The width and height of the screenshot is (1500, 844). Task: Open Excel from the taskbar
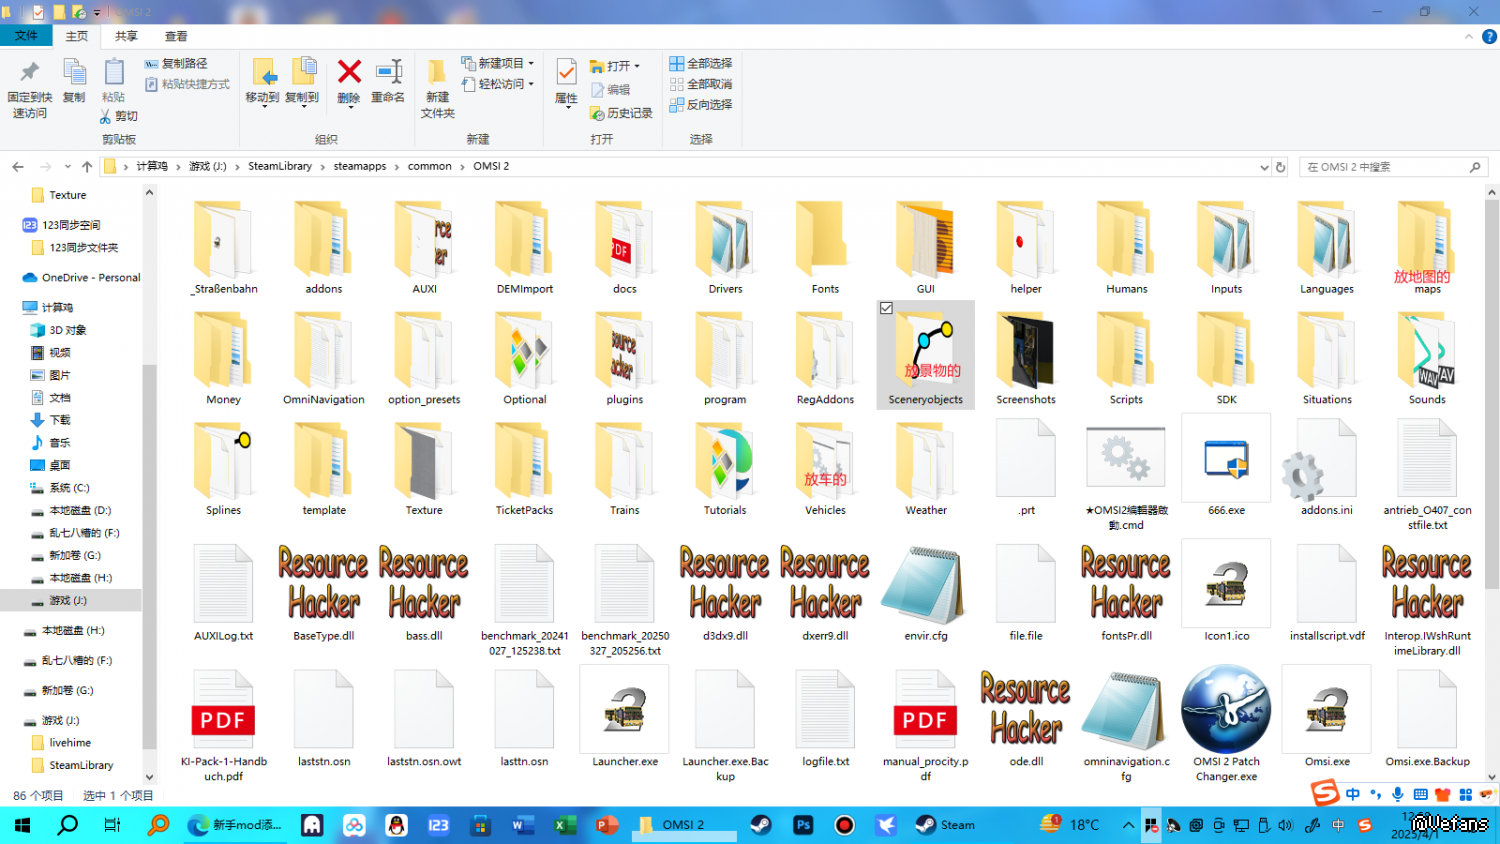pos(564,825)
